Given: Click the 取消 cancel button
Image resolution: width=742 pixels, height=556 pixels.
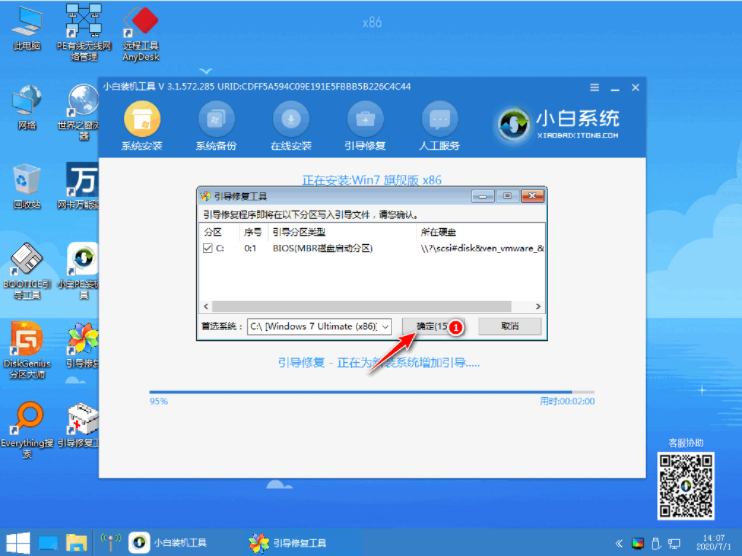Looking at the screenshot, I should click(x=510, y=327).
